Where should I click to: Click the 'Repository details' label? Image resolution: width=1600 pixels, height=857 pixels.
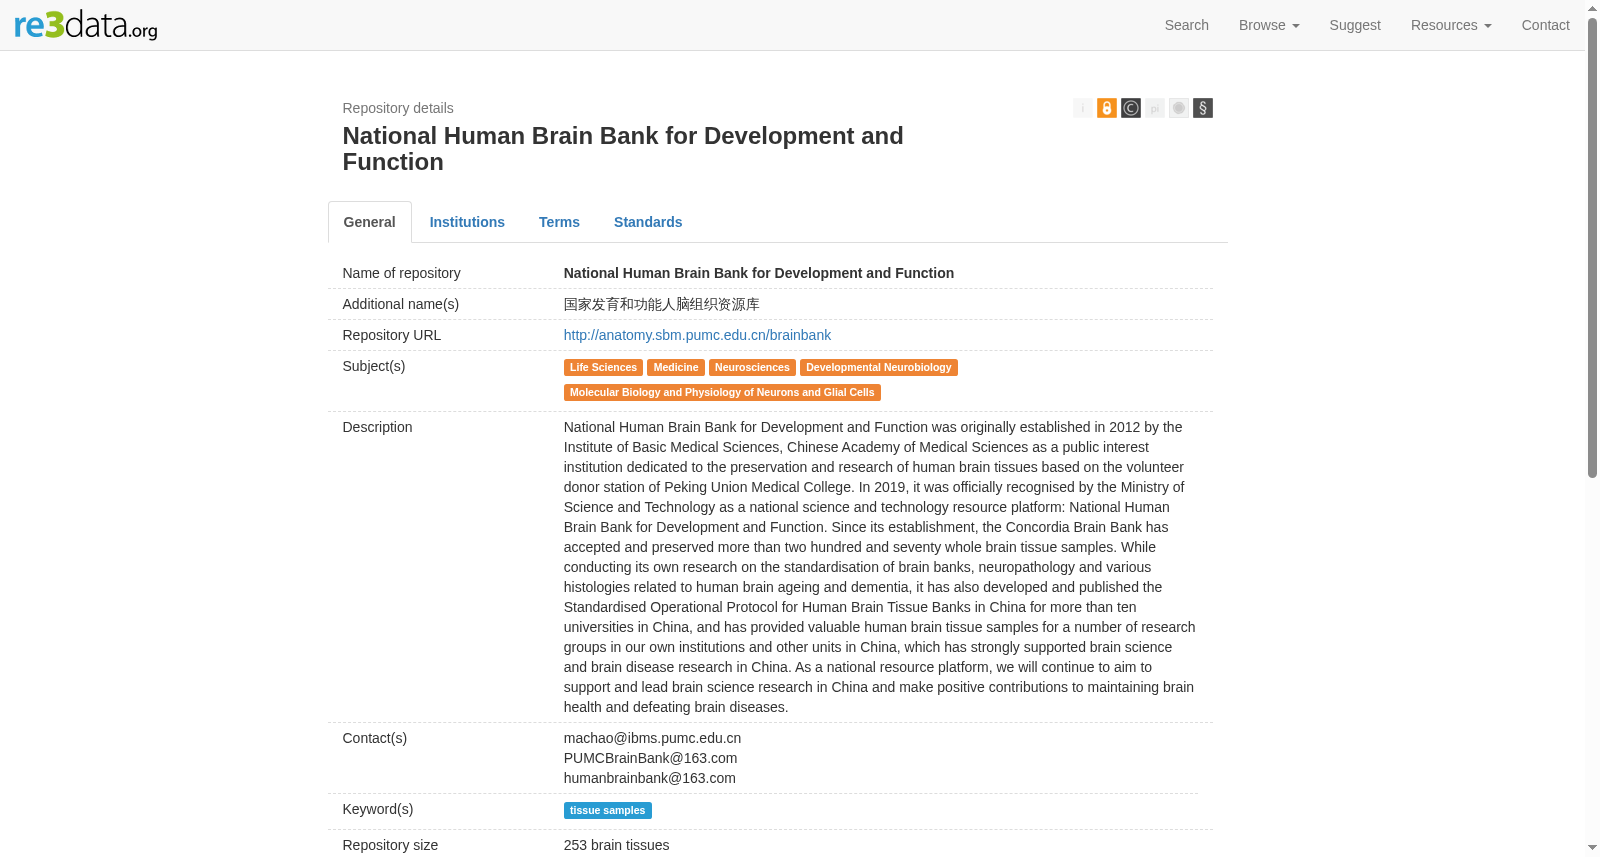click(398, 108)
